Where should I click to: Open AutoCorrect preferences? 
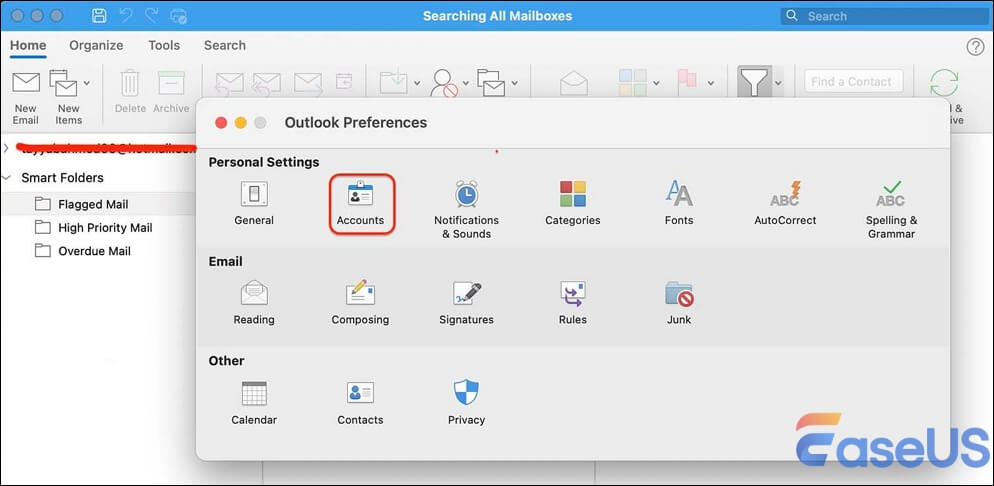pos(785,203)
